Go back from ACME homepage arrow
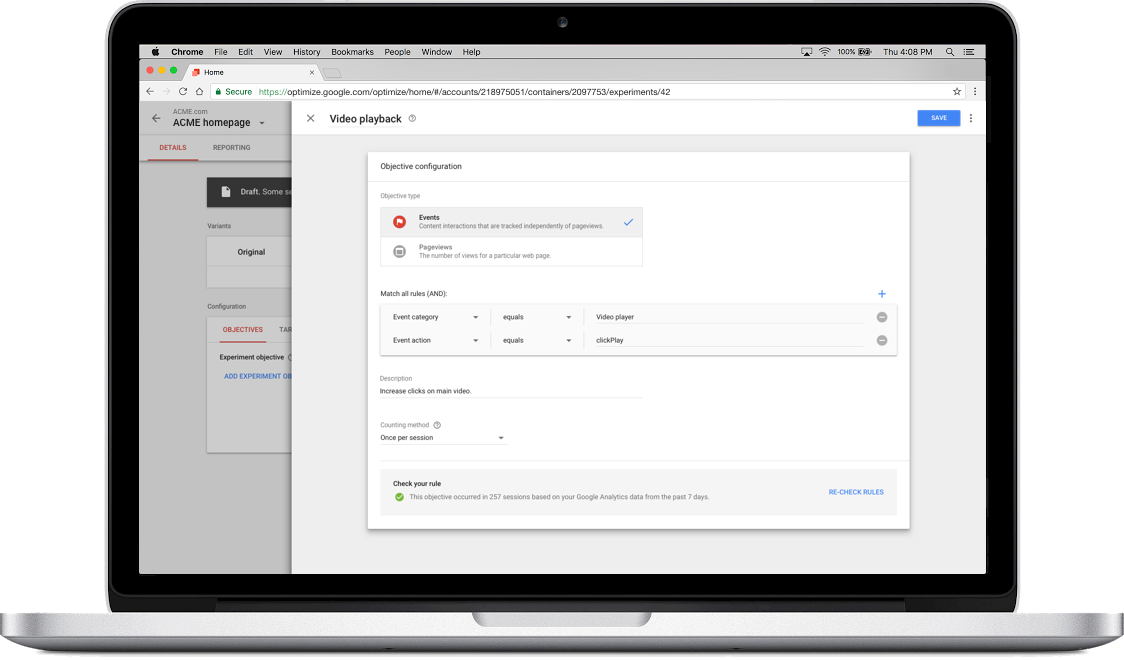 coord(156,118)
